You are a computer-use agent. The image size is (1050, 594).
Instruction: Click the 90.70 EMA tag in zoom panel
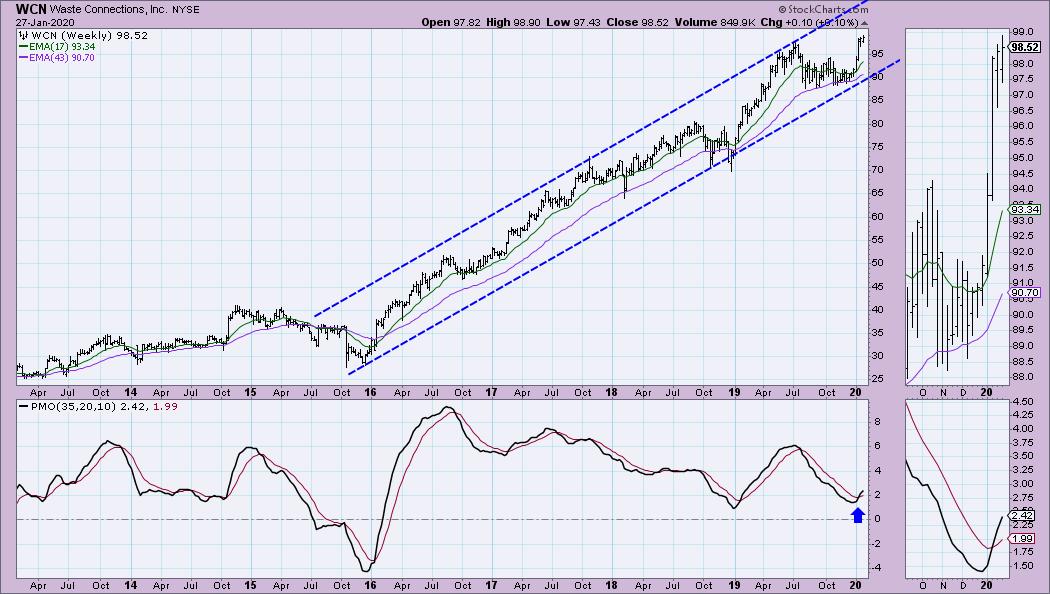click(x=1025, y=293)
